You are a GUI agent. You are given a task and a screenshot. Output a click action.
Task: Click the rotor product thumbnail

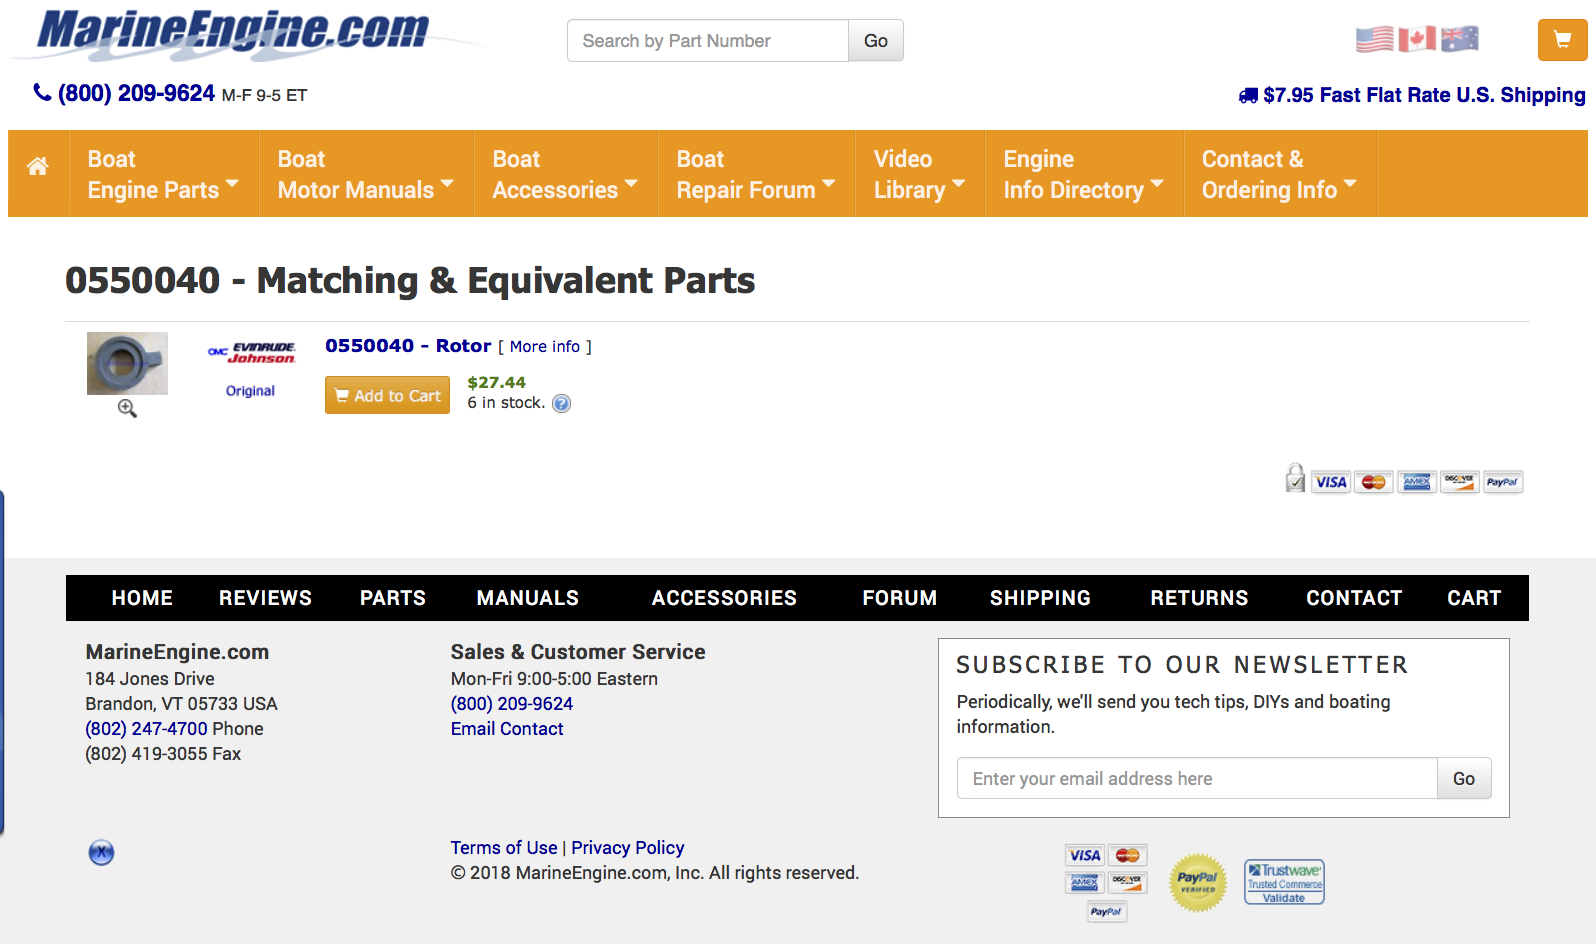click(x=127, y=363)
